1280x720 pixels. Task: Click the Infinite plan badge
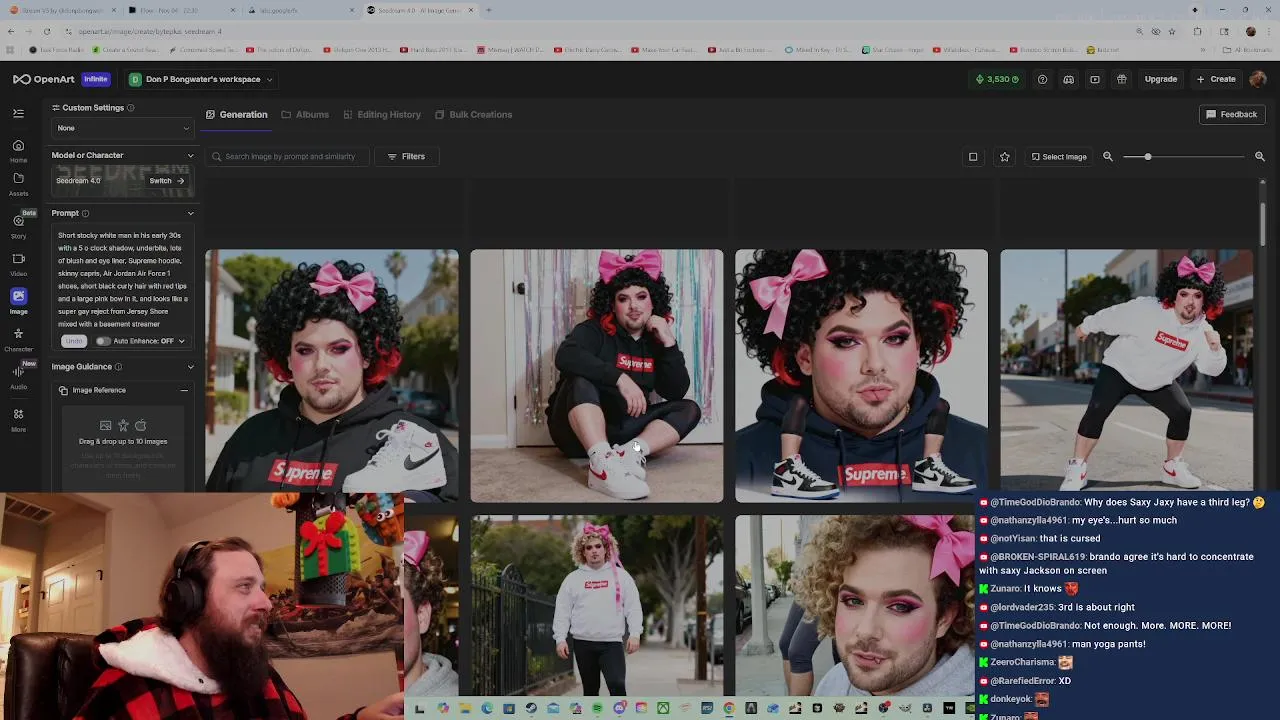click(96, 79)
